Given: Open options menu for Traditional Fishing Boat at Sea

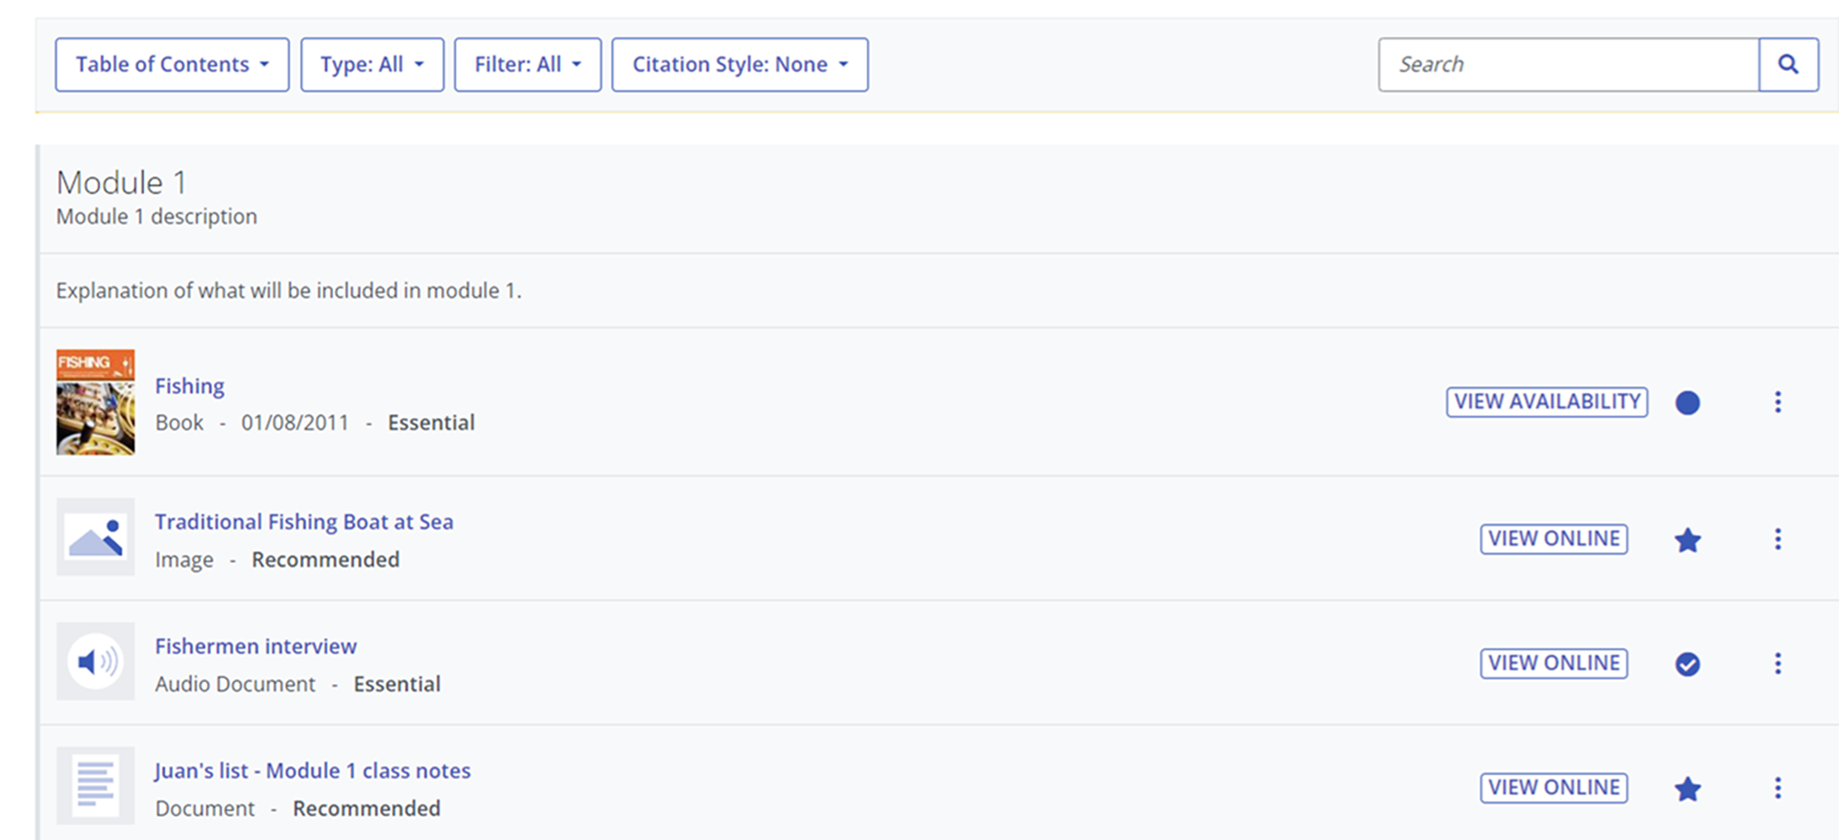Looking at the screenshot, I should click(1777, 539).
